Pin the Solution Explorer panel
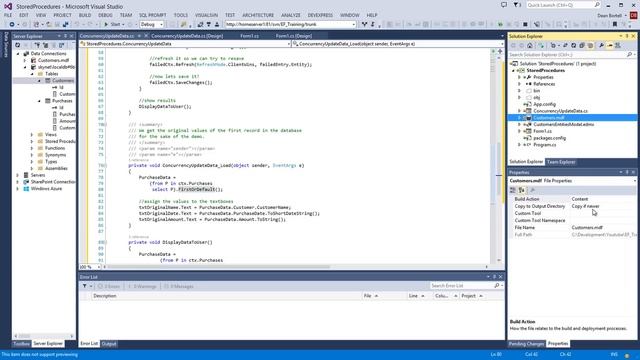640x360 pixels. [x=627, y=36]
